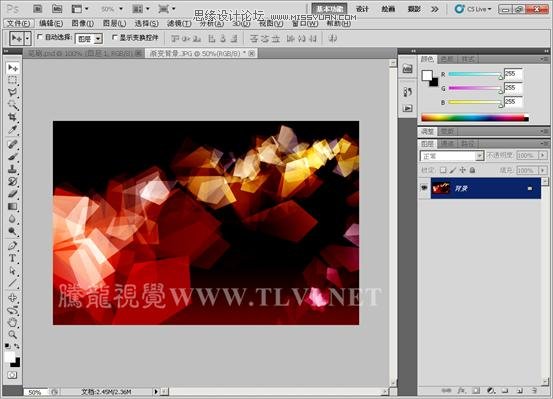Enable the 显示变换控件 checkbox
Image resolution: width=553 pixels, height=399 pixels.
114,37
